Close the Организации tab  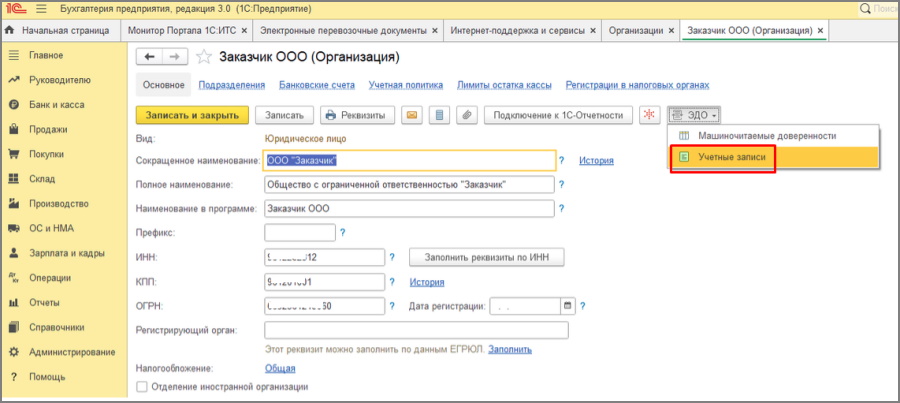pyautogui.click(x=670, y=30)
